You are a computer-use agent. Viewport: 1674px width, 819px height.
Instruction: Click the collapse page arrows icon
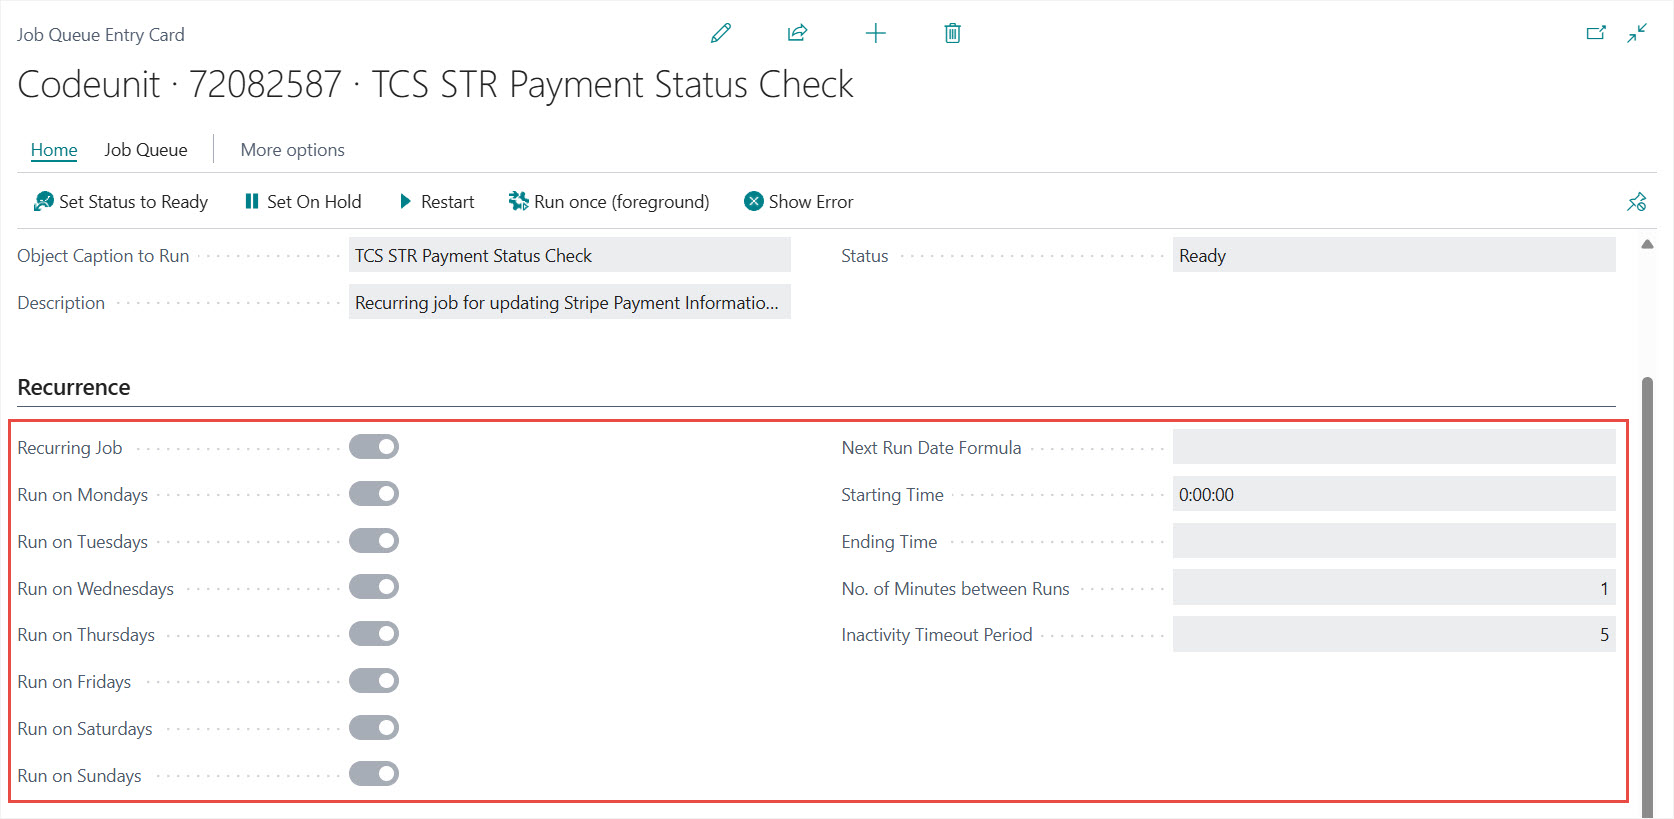coord(1637,34)
